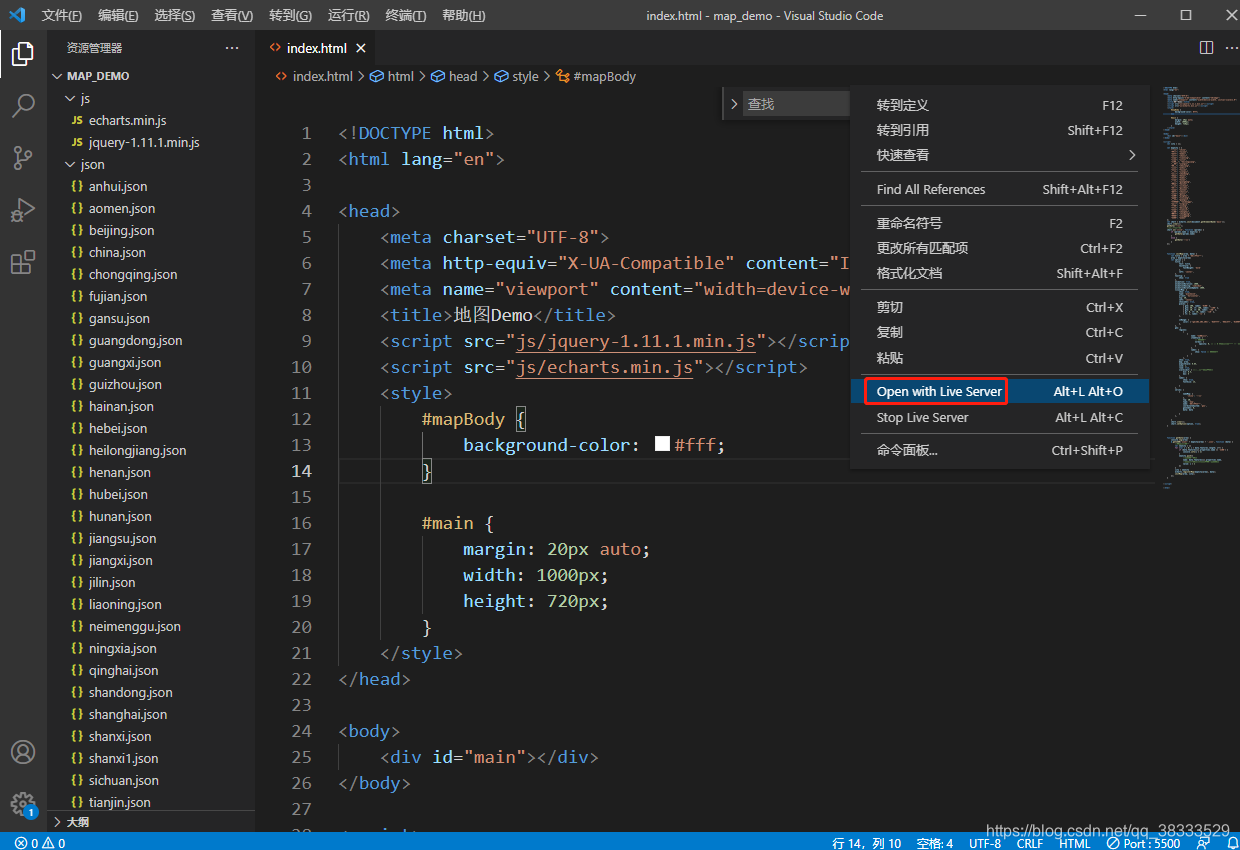
Task: Open the 运行(R) menu
Action: click(349, 16)
